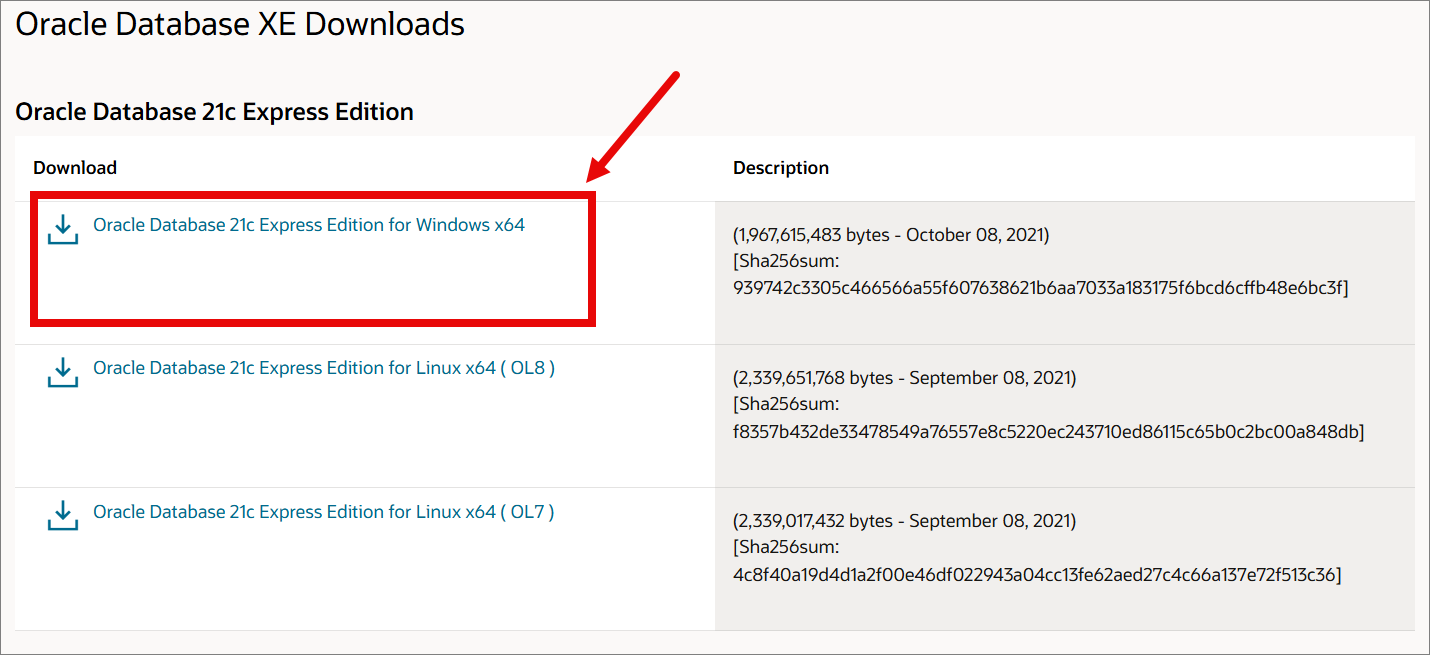This screenshot has height=655, width=1430.
Task: Click the Sha256sum label in the Windows row
Action: point(786,261)
